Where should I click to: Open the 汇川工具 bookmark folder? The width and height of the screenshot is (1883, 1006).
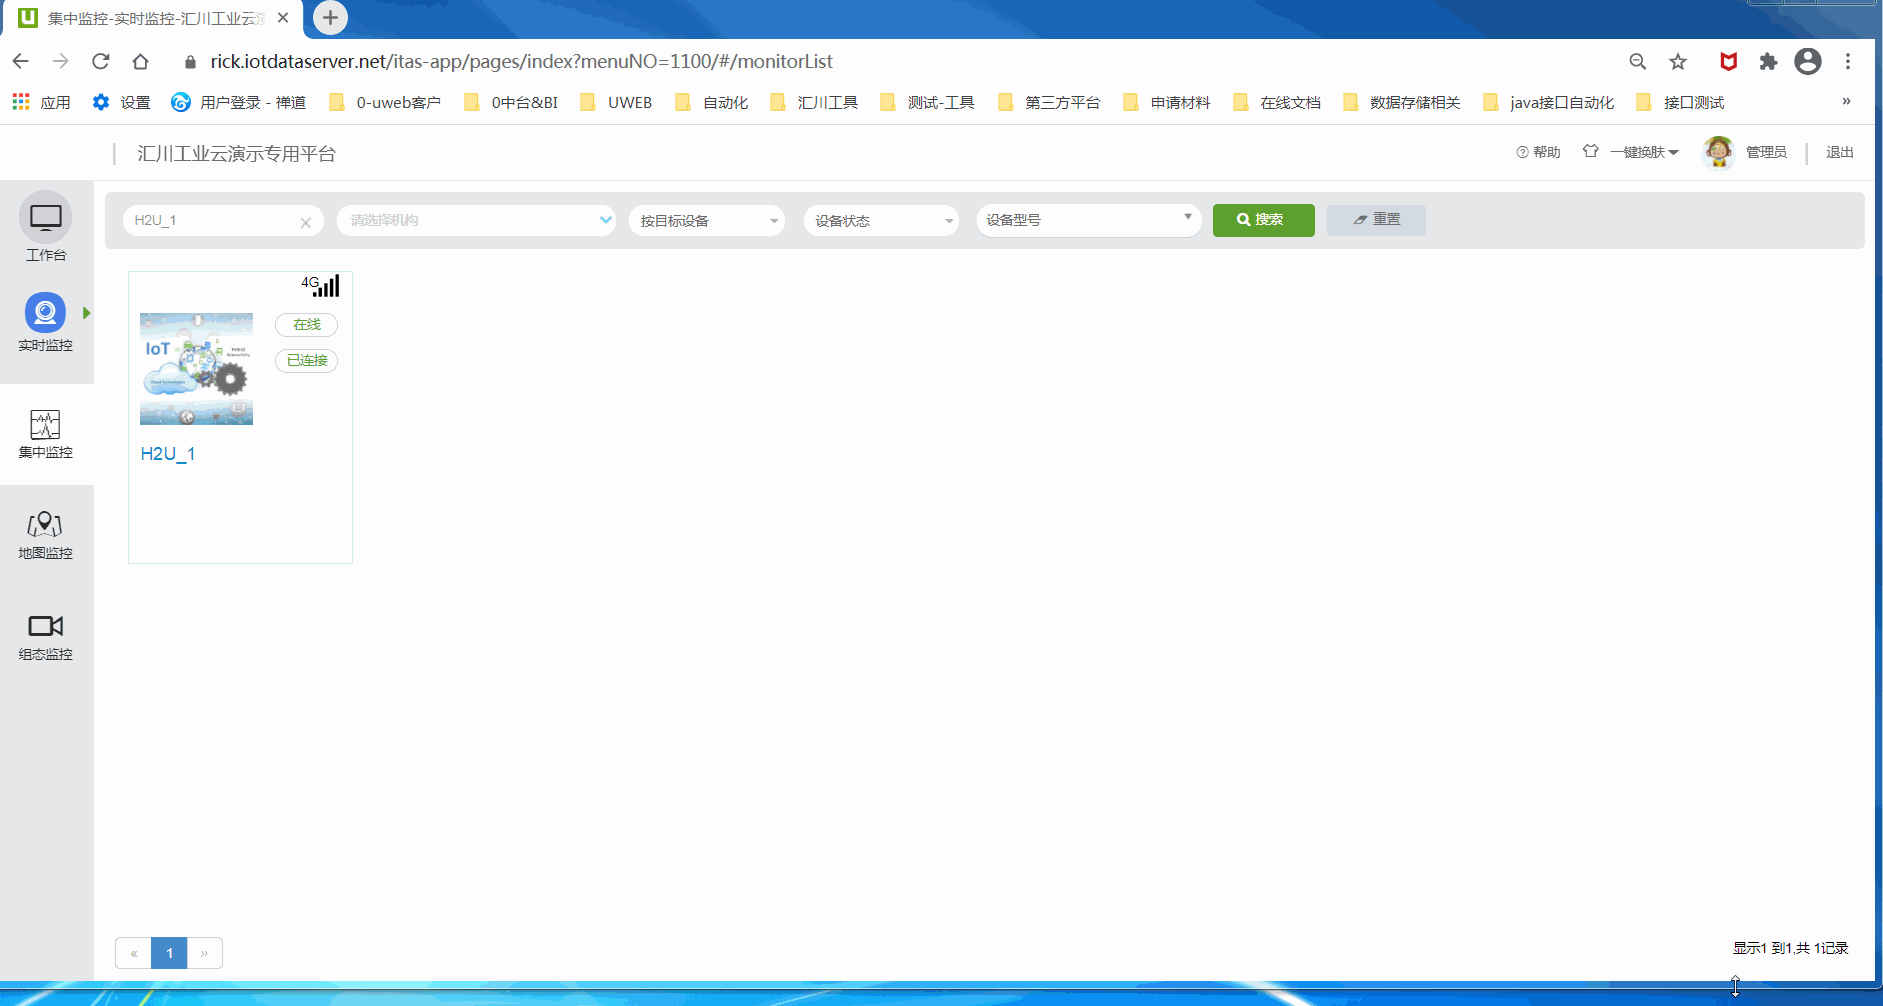tap(814, 102)
